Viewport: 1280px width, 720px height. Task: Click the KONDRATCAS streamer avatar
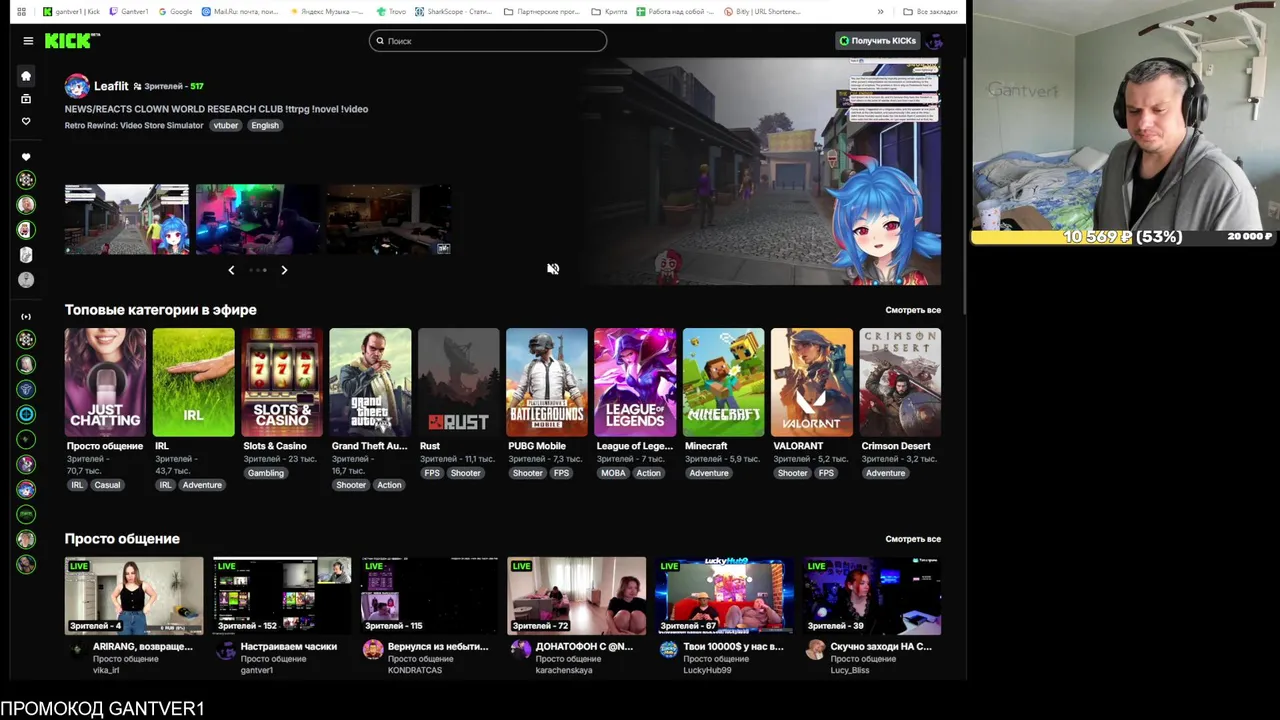click(373, 649)
